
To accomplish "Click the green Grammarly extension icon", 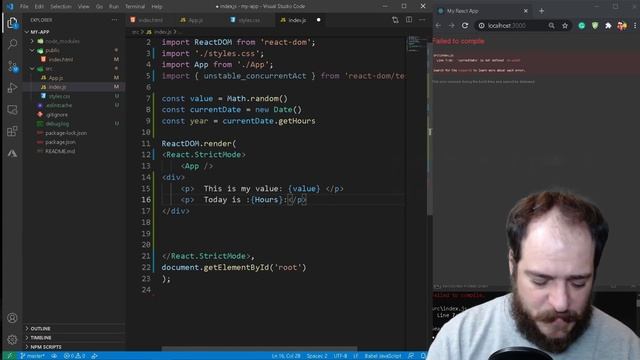I will [x=582, y=26].
